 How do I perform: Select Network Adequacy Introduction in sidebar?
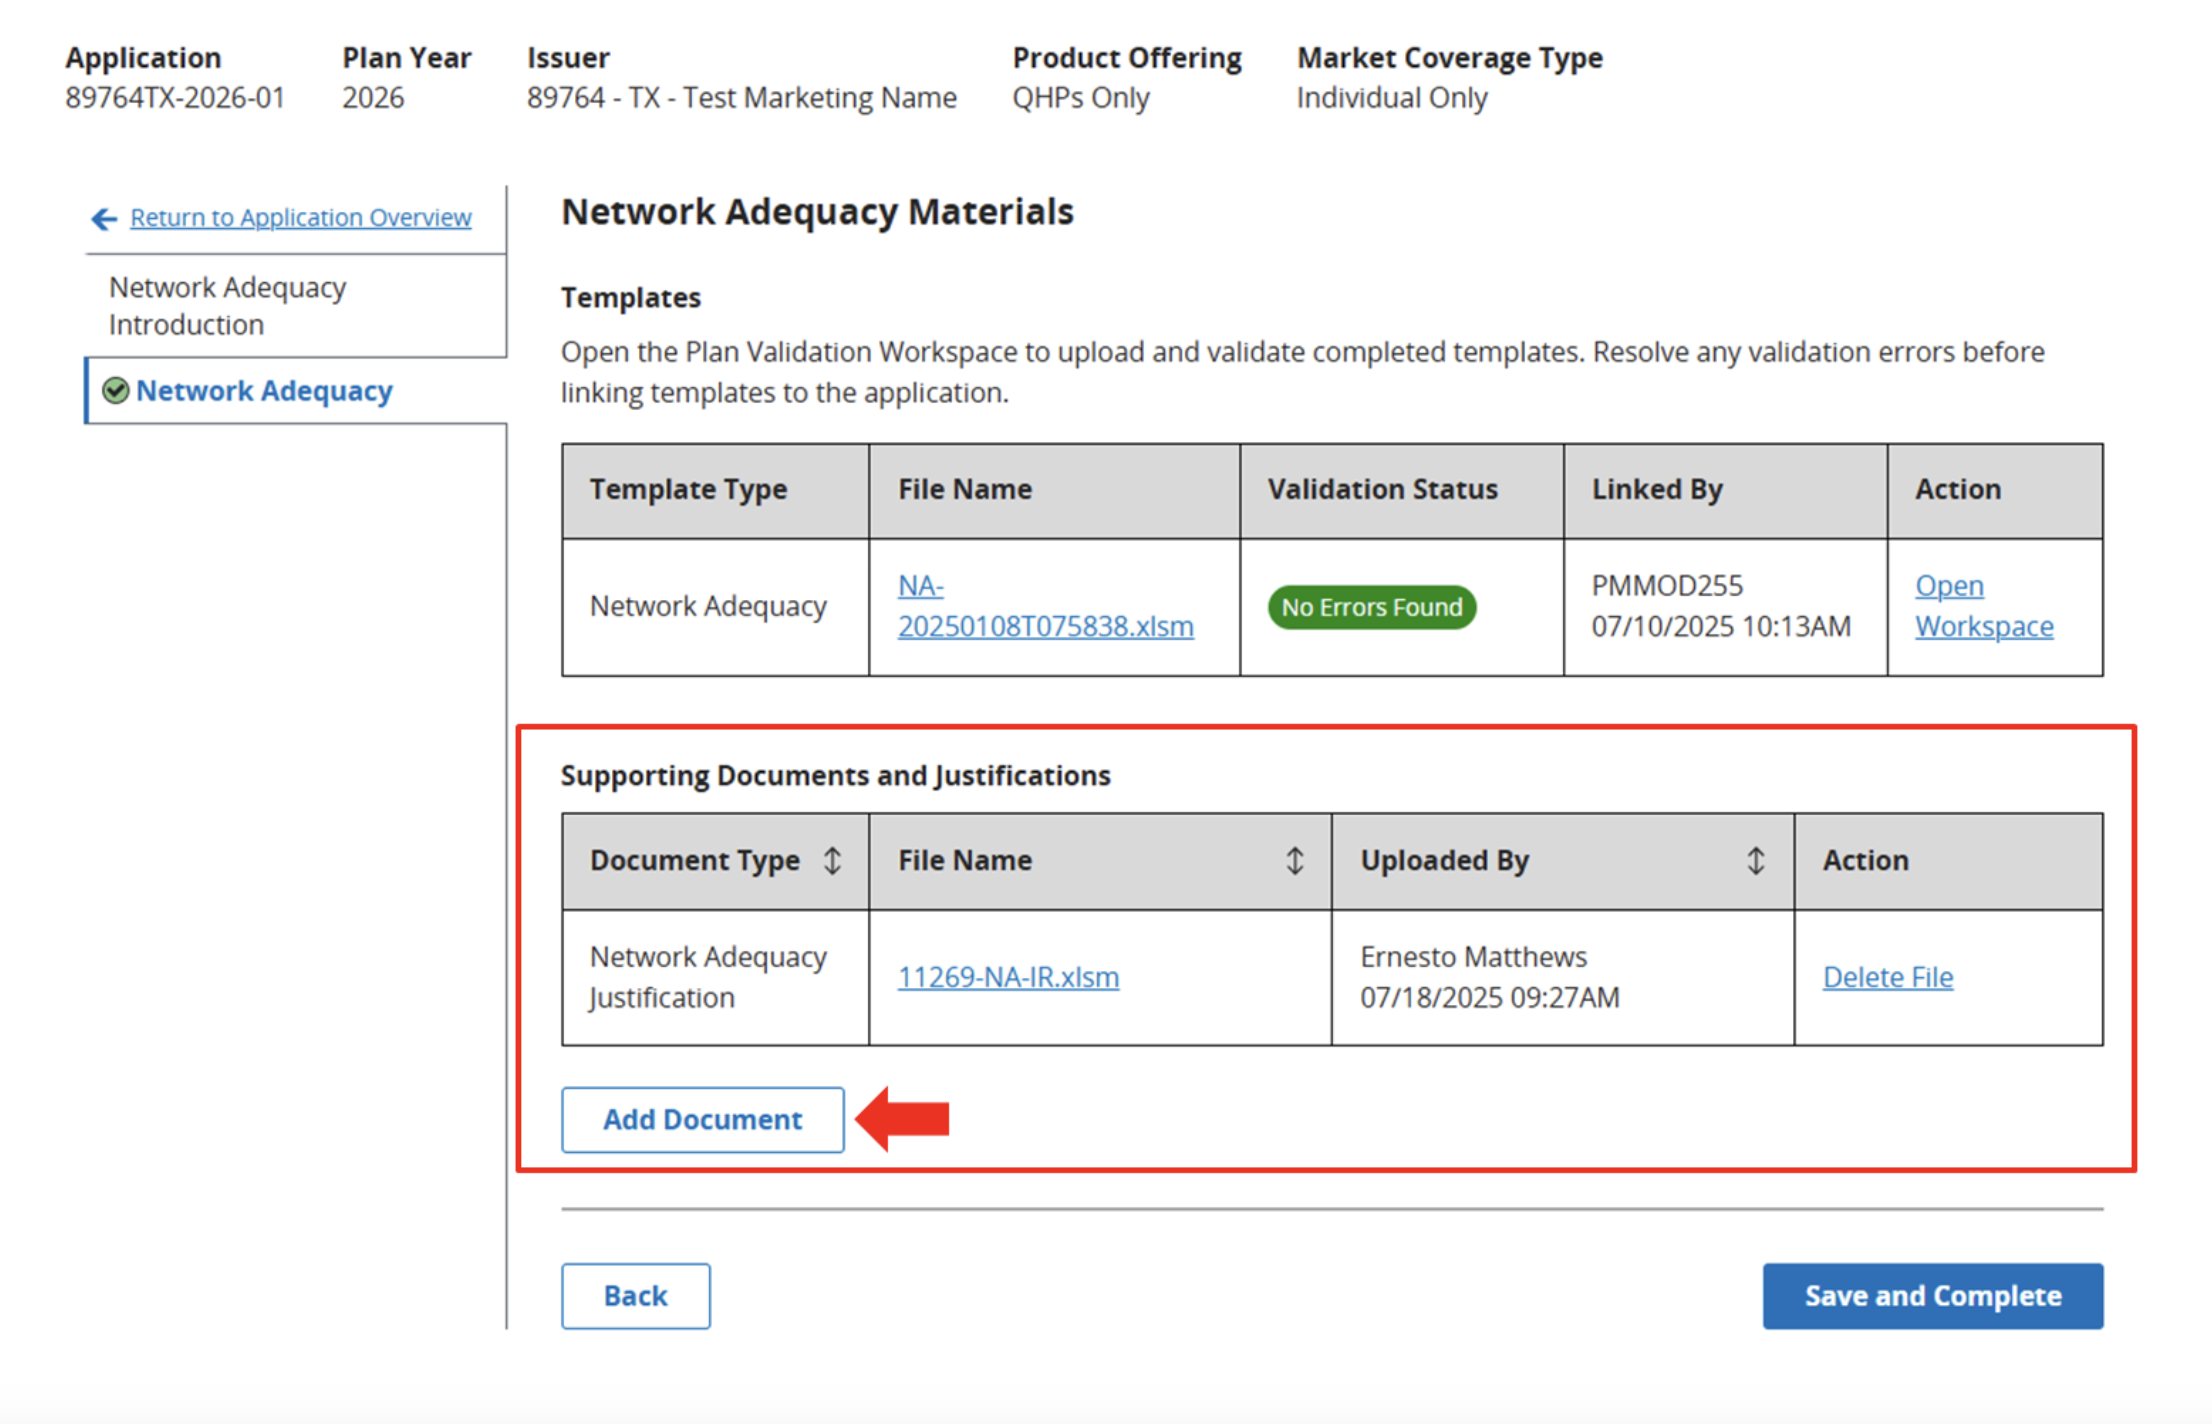tap(228, 306)
